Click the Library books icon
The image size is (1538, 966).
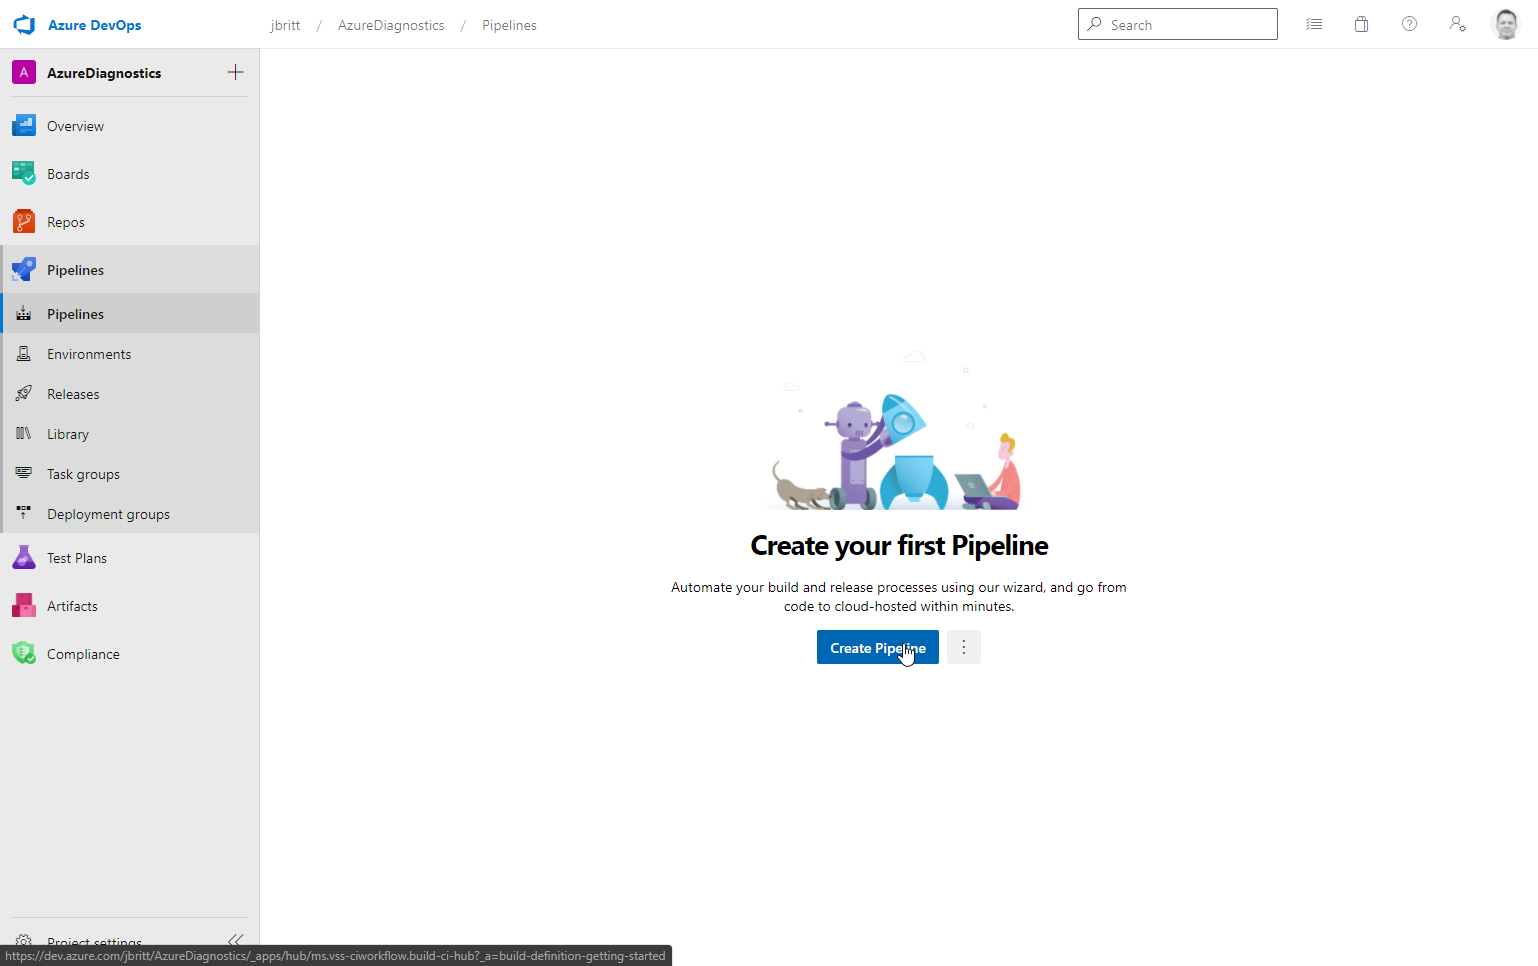24,433
